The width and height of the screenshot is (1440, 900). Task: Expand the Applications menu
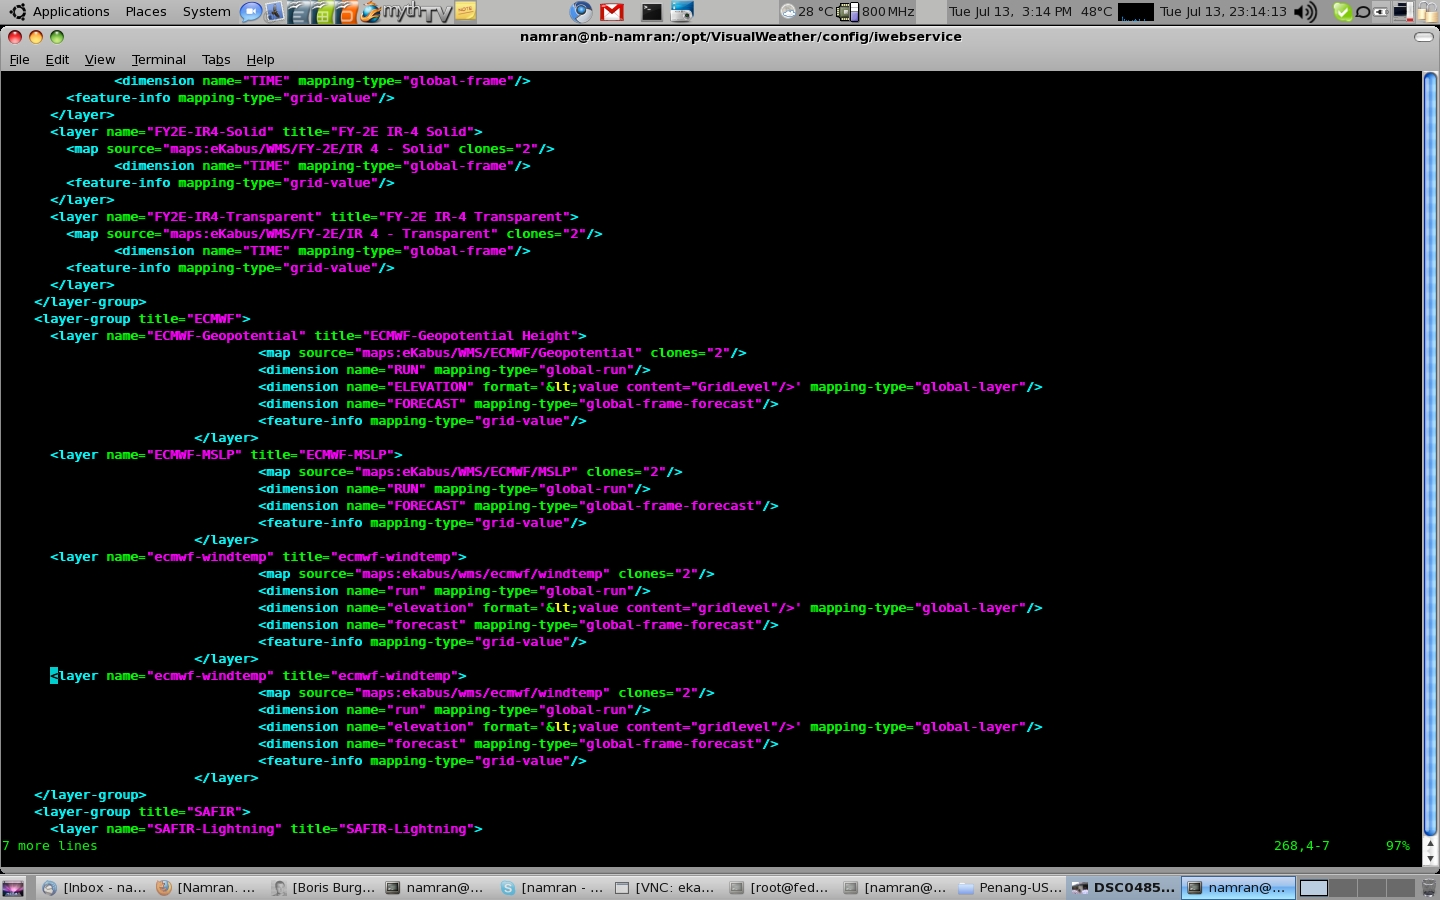click(x=60, y=12)
